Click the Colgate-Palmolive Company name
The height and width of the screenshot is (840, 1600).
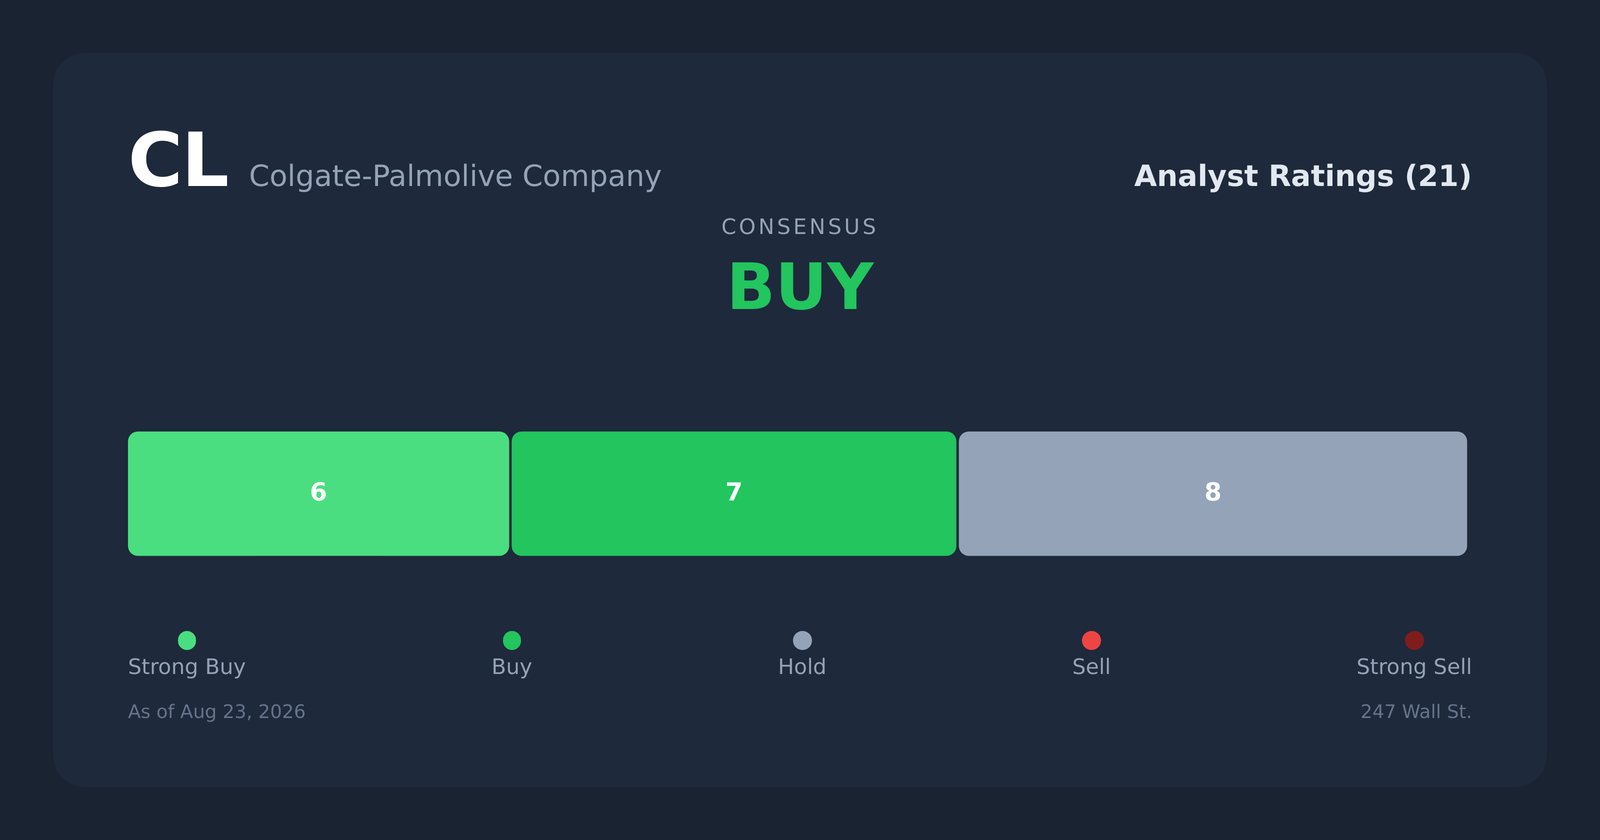tap(455, 176)
